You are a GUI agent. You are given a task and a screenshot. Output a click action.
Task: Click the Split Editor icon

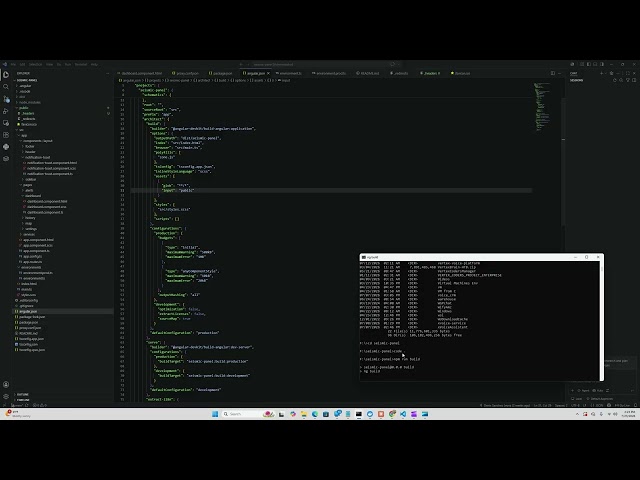(553, 73)
